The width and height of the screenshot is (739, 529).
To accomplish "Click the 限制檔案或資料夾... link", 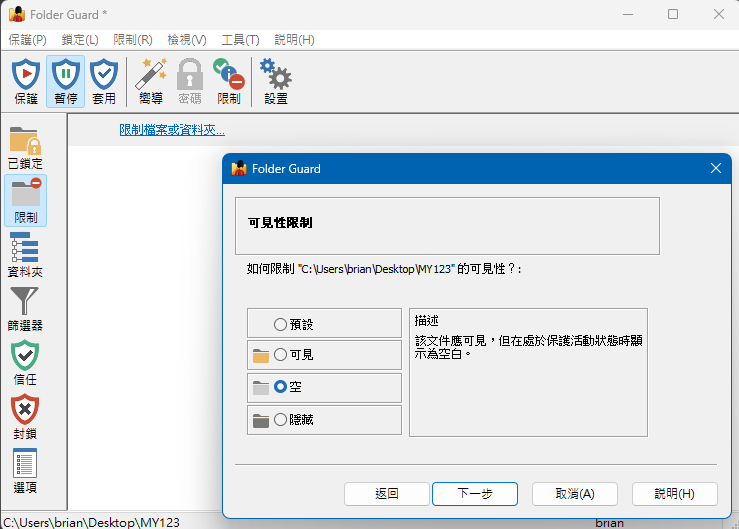I will (172, 130).
